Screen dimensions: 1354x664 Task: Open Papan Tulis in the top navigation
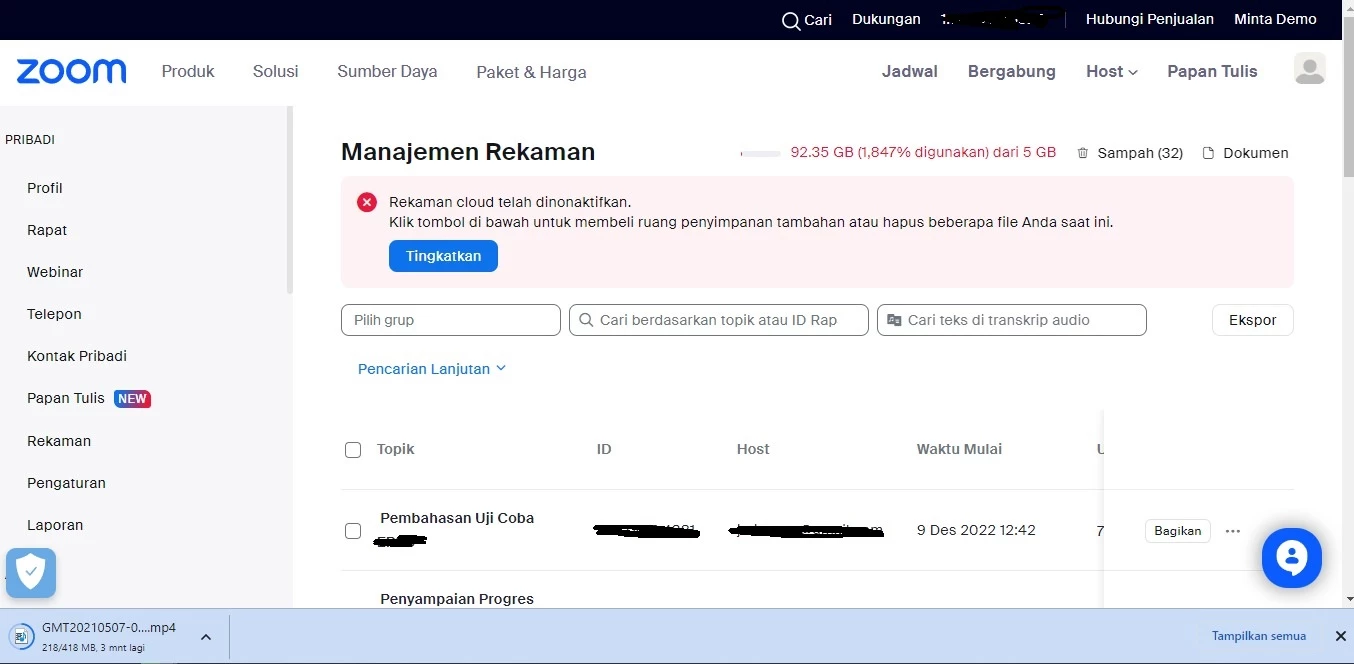coord(1212,71)
